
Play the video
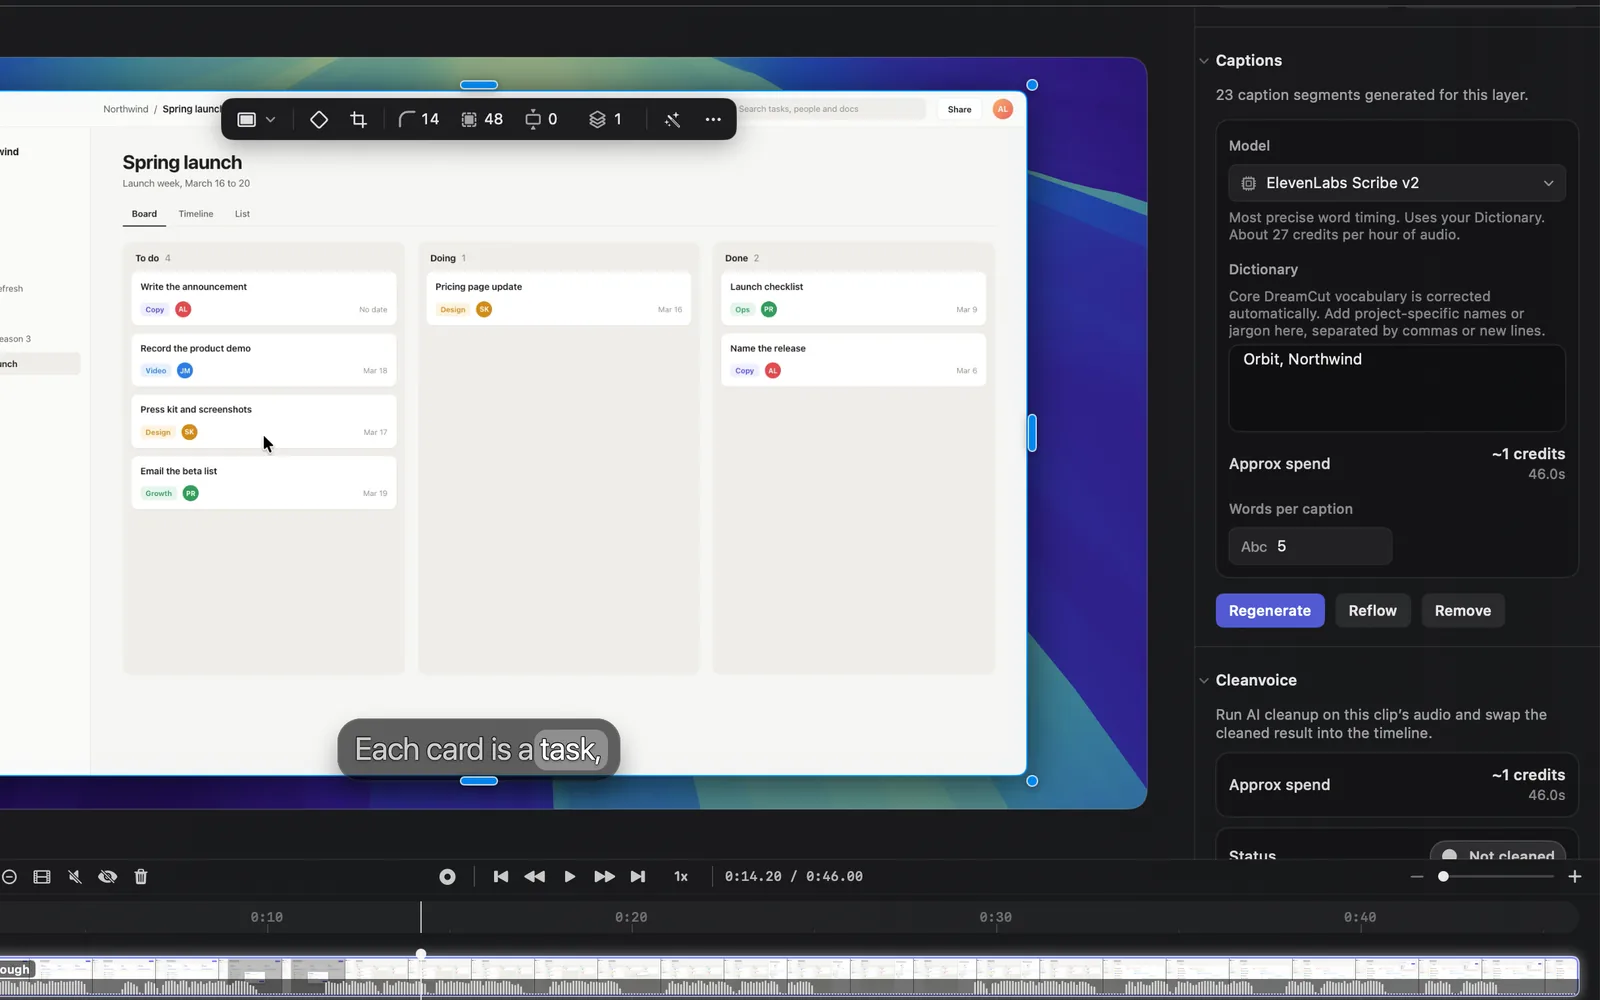(569, 877)
